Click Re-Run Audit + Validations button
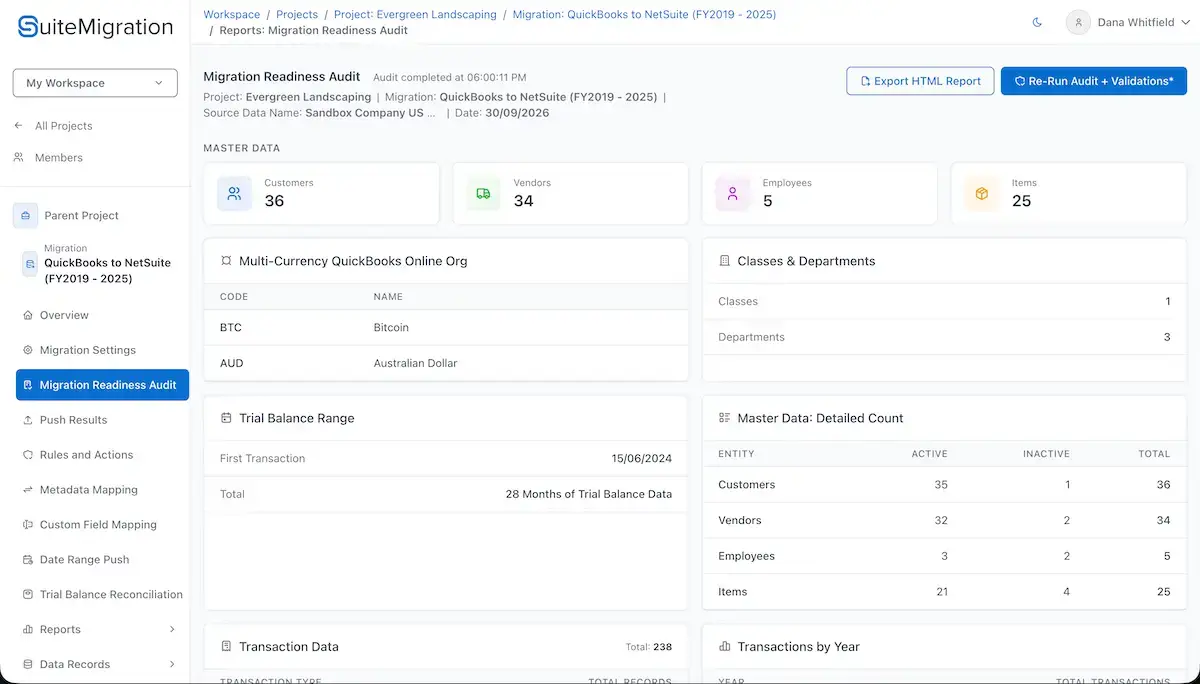Image resolution: width=1200 pixels, height=684 pixels. (1093, 81)
